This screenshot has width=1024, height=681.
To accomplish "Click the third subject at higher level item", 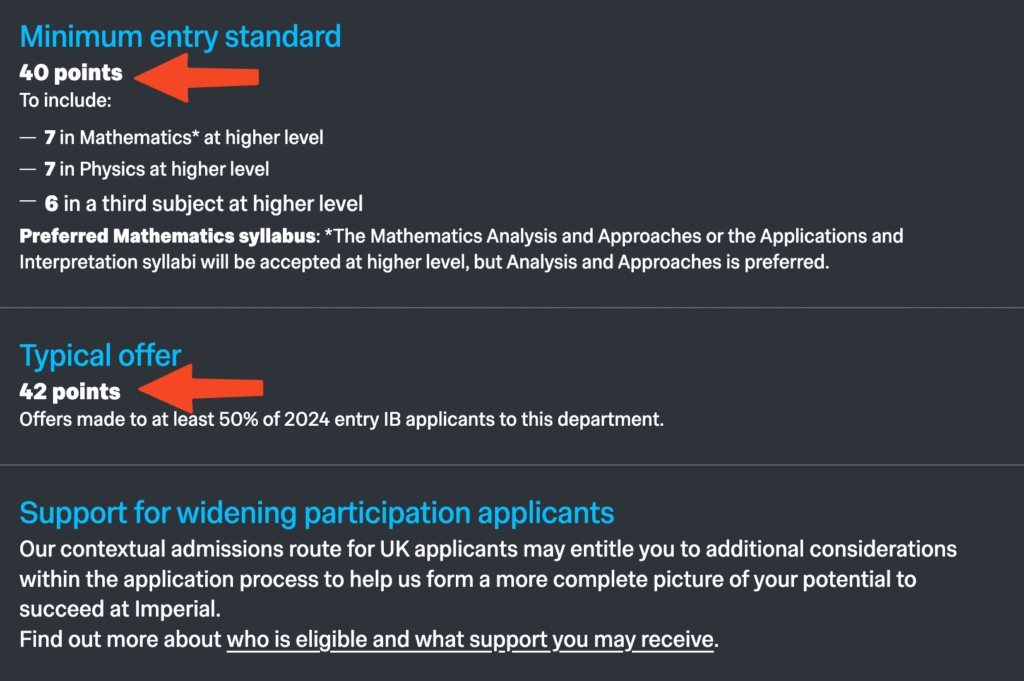I will pyautogui.click(x=203, y=204).
